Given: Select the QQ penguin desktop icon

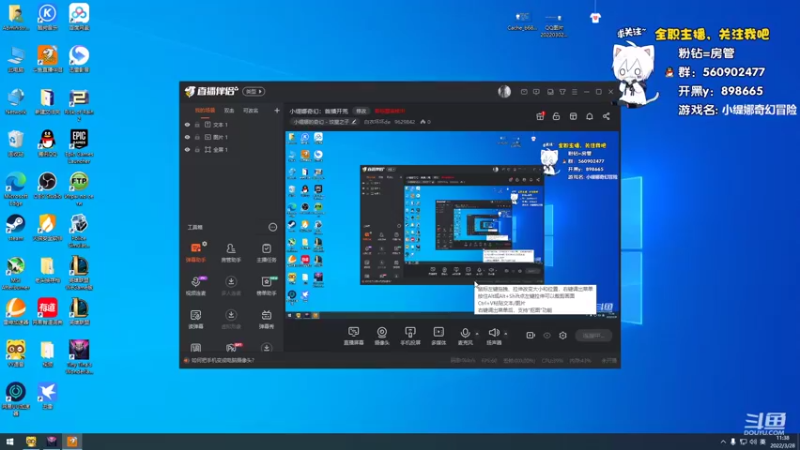Looking at the screenshot, I should [x=47, y=143].
